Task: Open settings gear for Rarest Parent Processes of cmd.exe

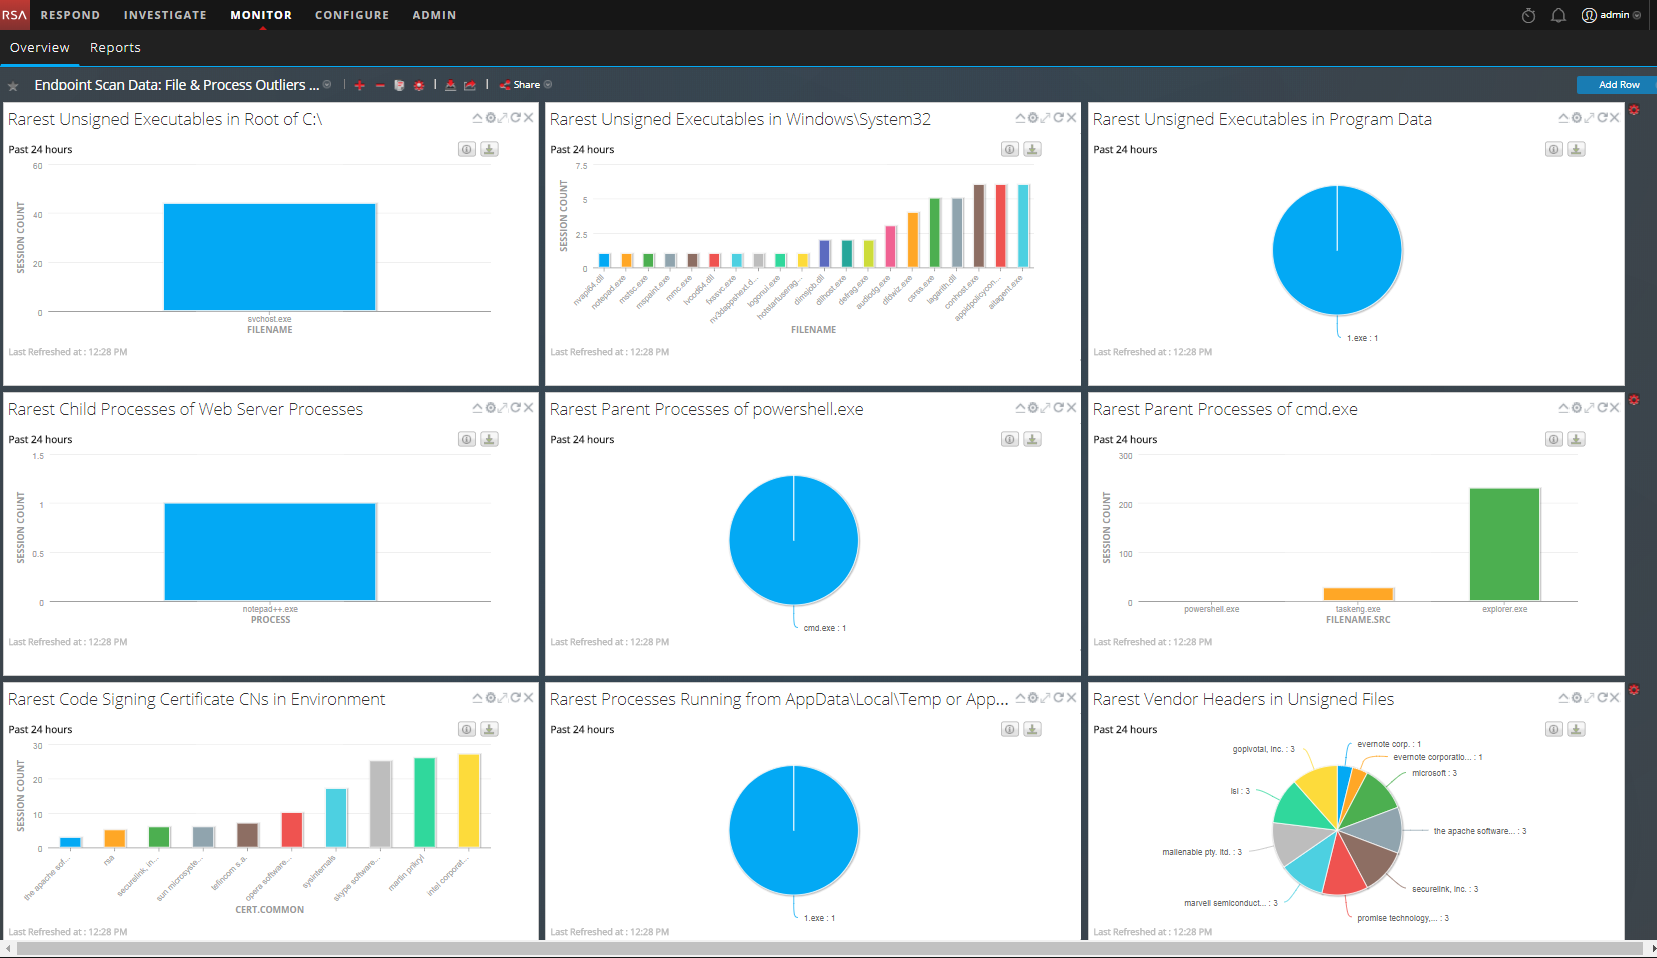Action: (x=1576, y=408)
